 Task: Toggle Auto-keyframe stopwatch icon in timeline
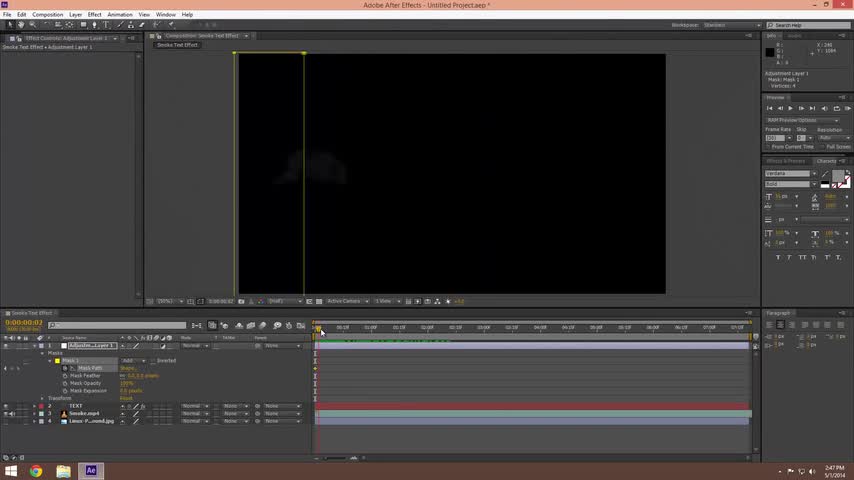coord(289,325)
